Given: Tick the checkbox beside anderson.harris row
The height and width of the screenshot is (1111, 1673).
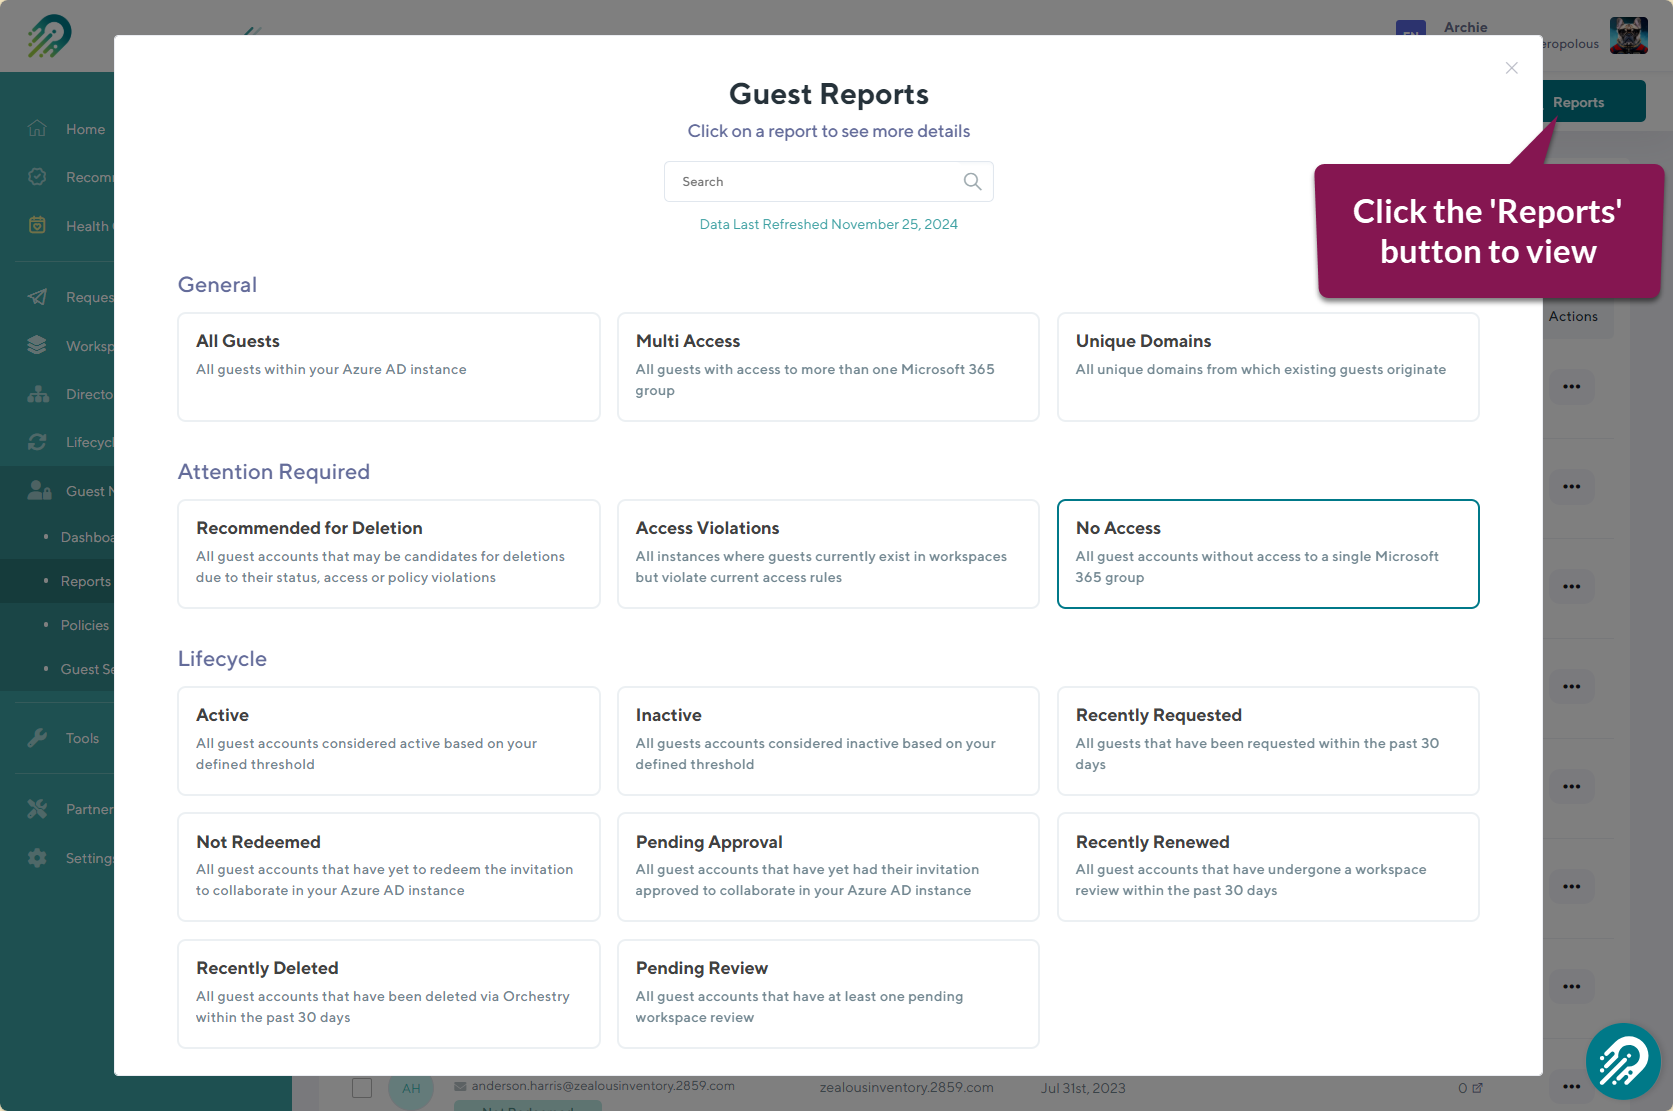Looking at the screenshot, I should pos(362,1088).
